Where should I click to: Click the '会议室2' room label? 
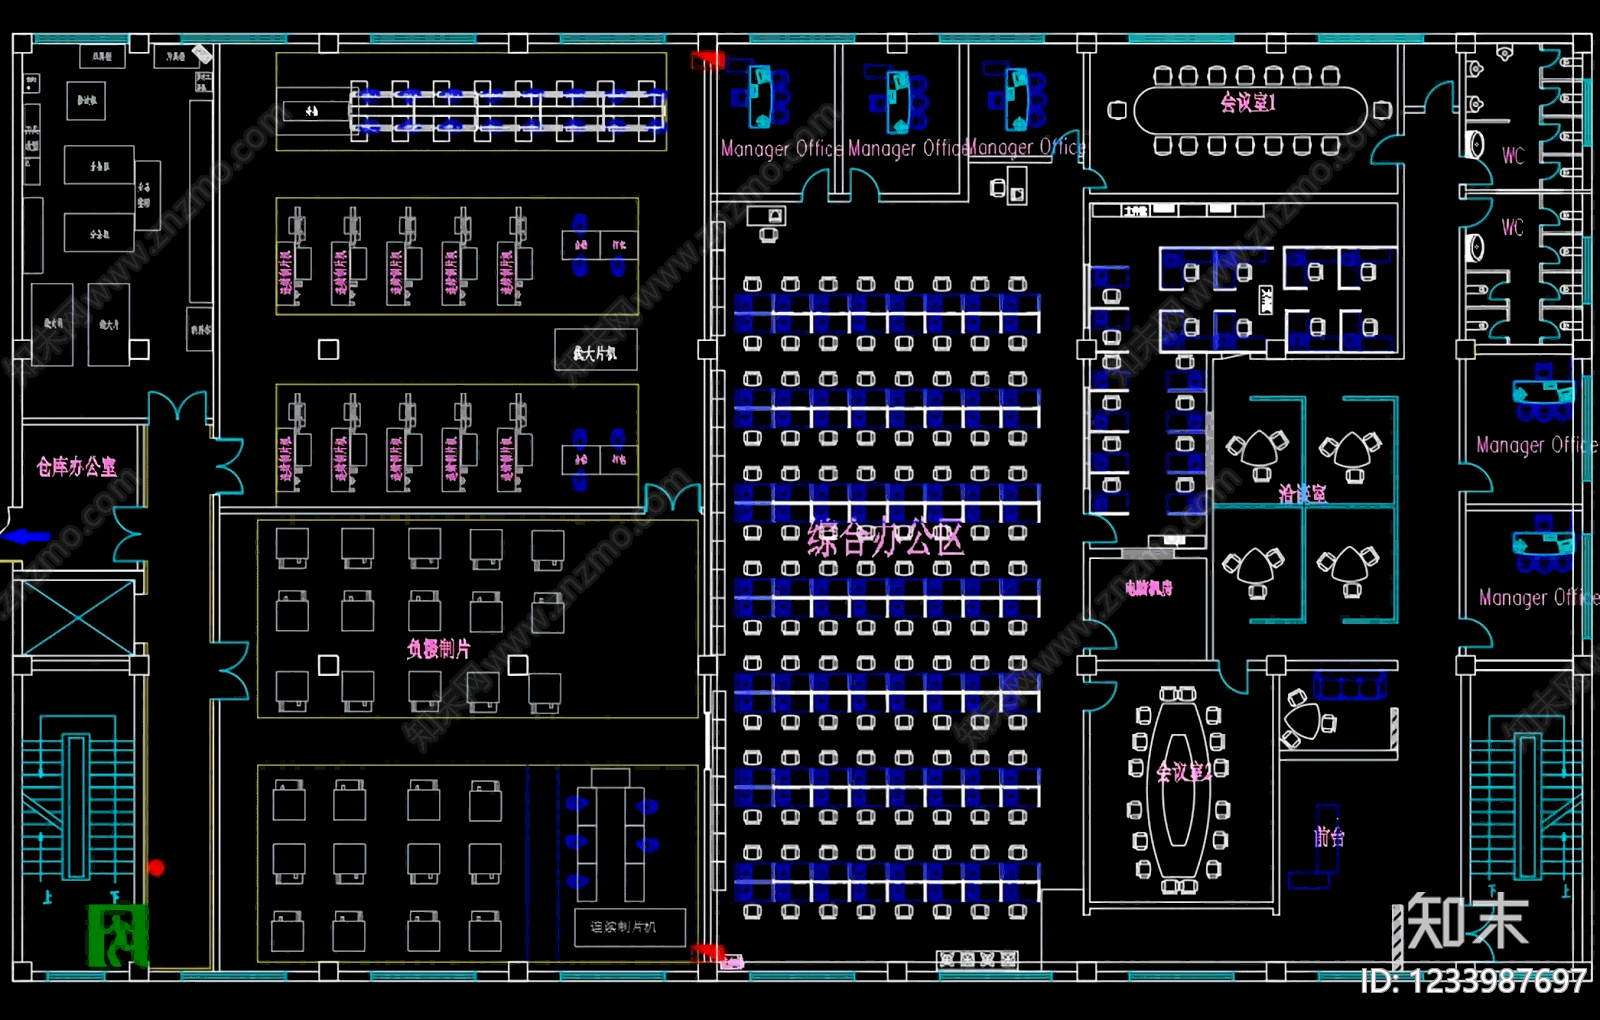[x=1184, y=772]
